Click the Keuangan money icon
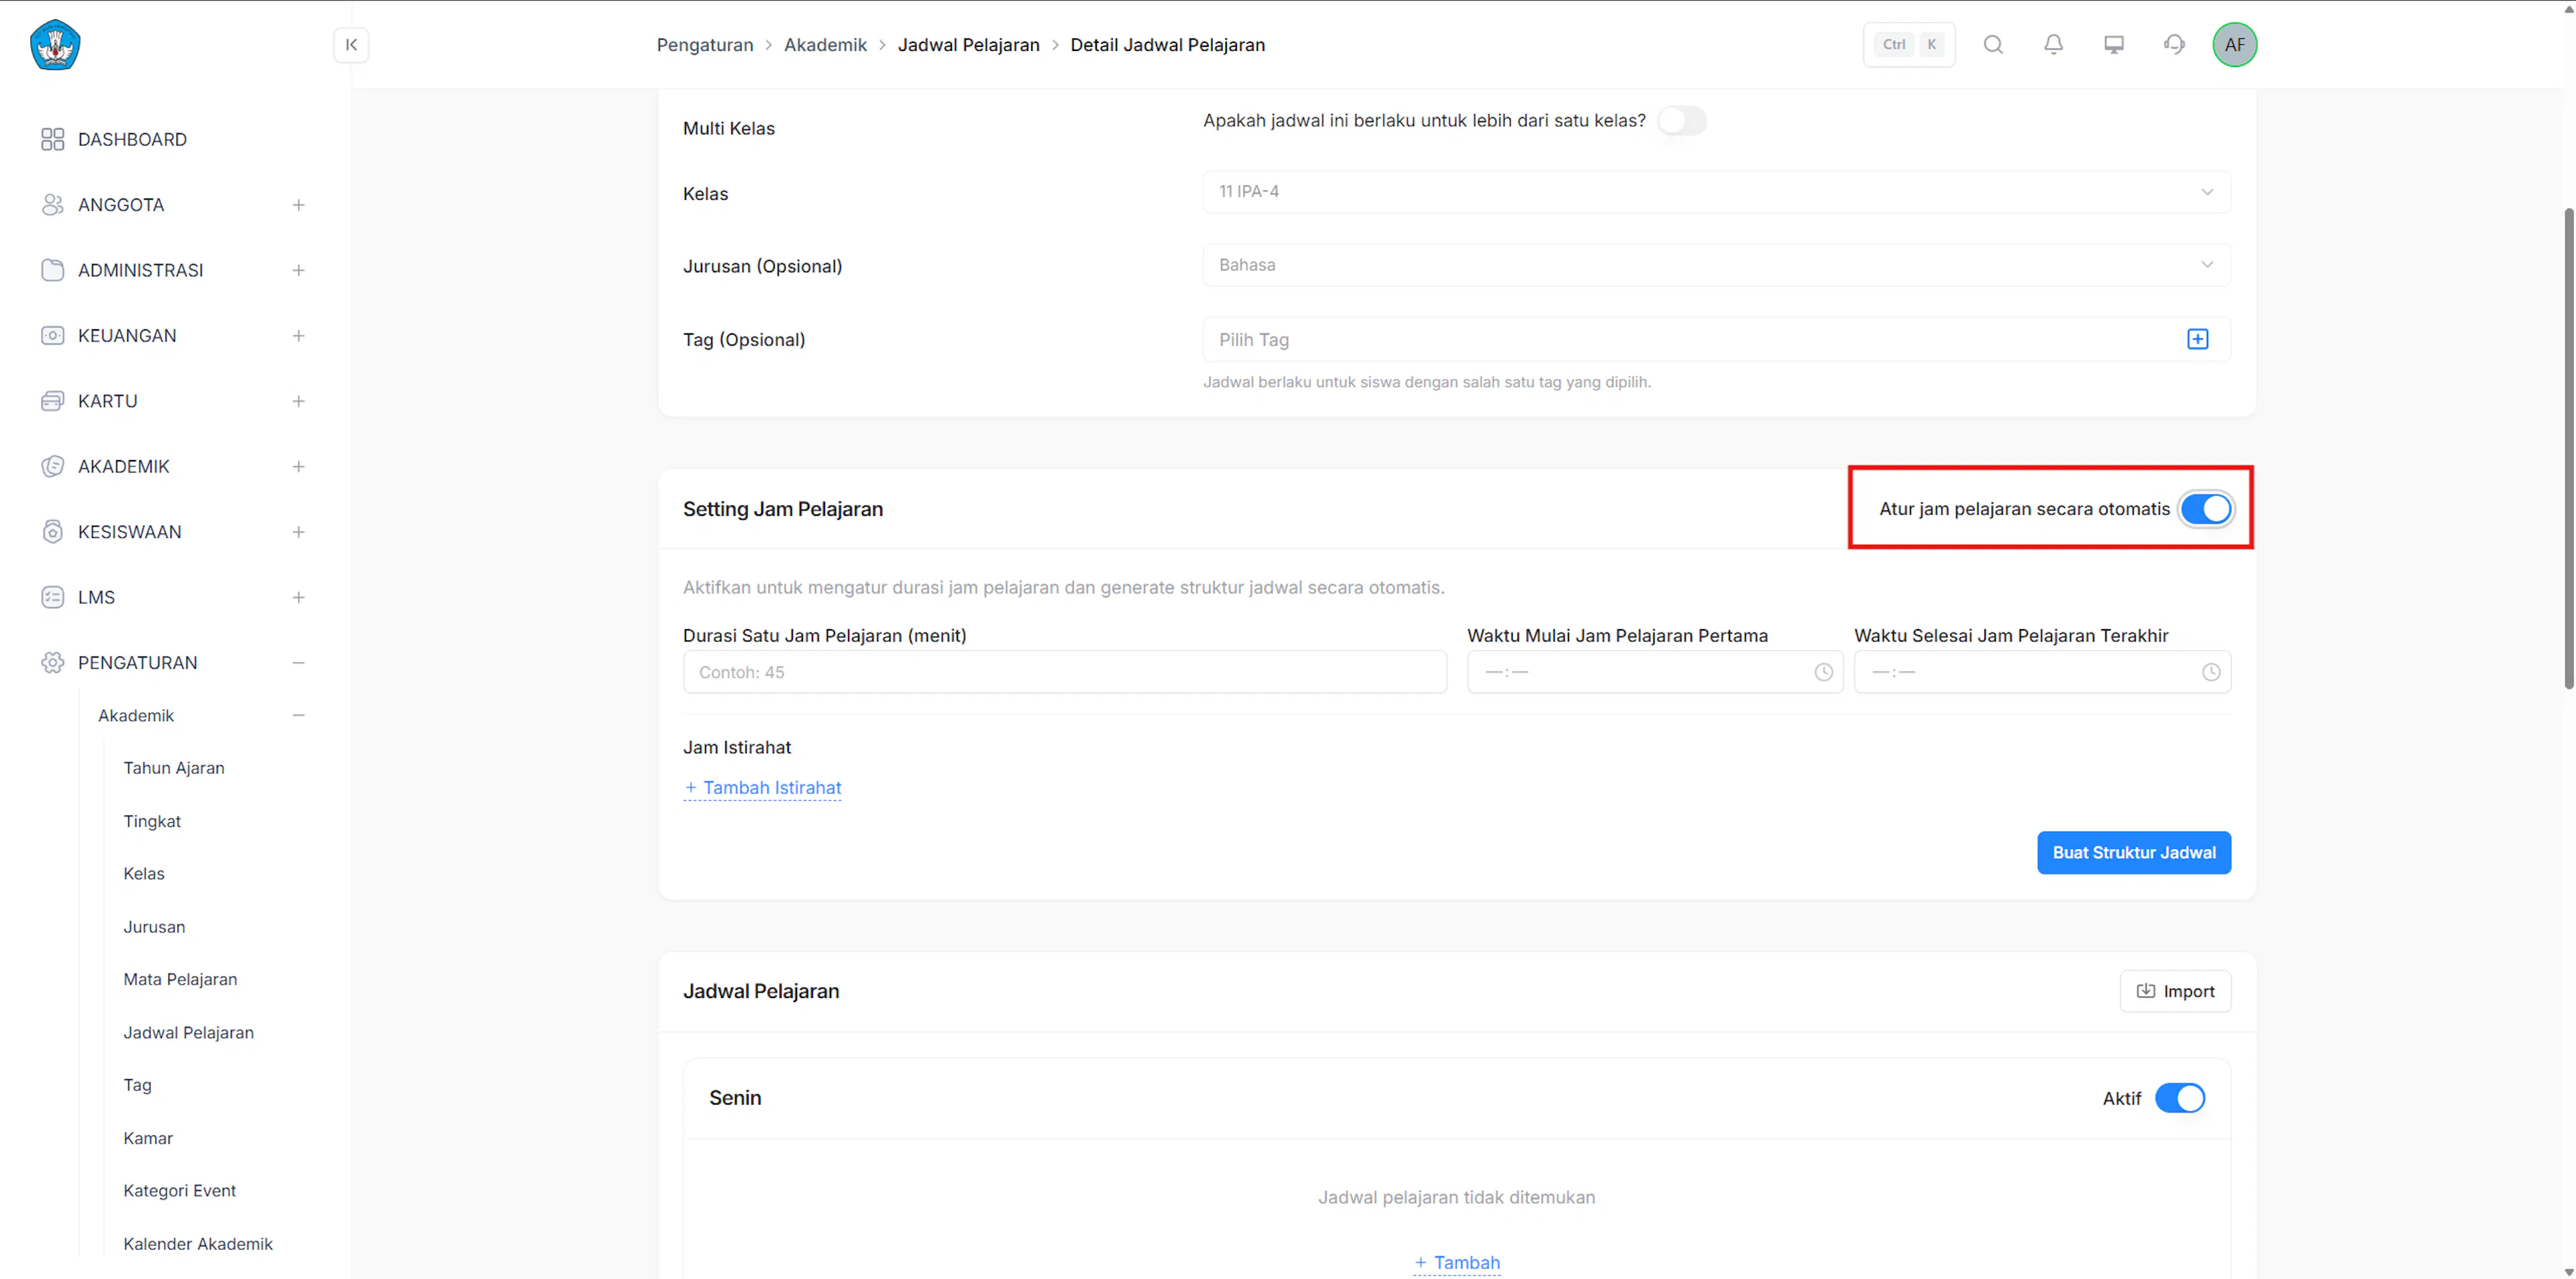 coord(52,336)
